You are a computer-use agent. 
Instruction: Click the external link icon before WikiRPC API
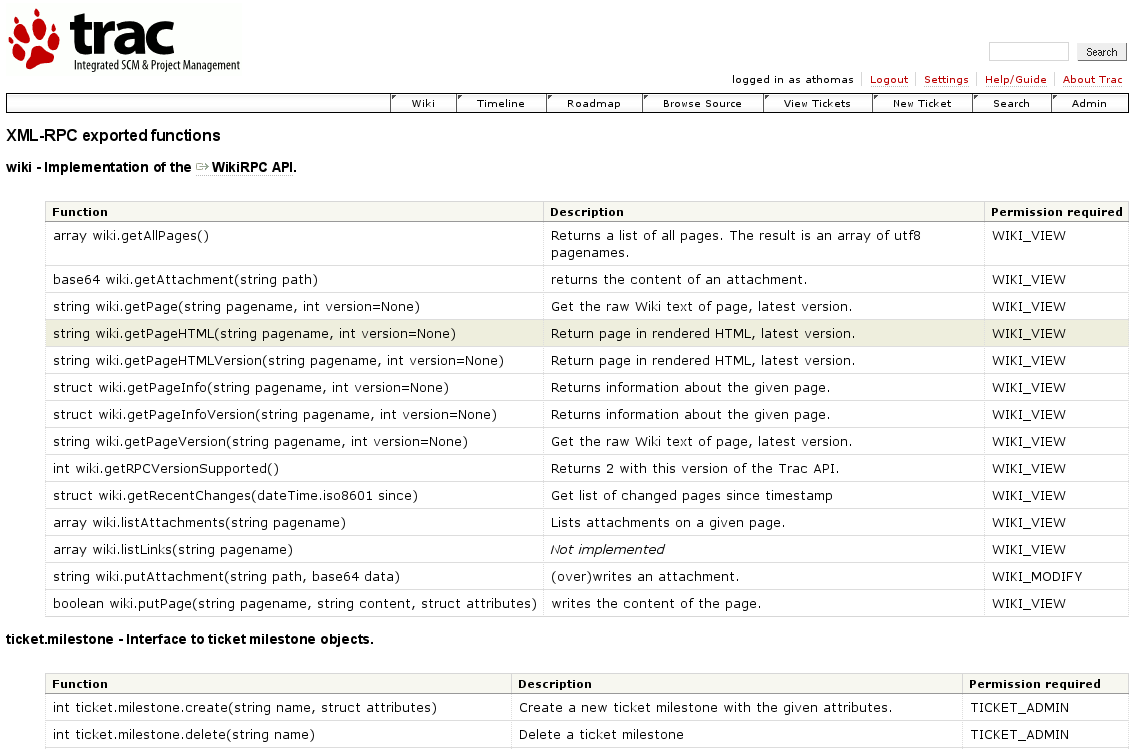click(202, 167)
